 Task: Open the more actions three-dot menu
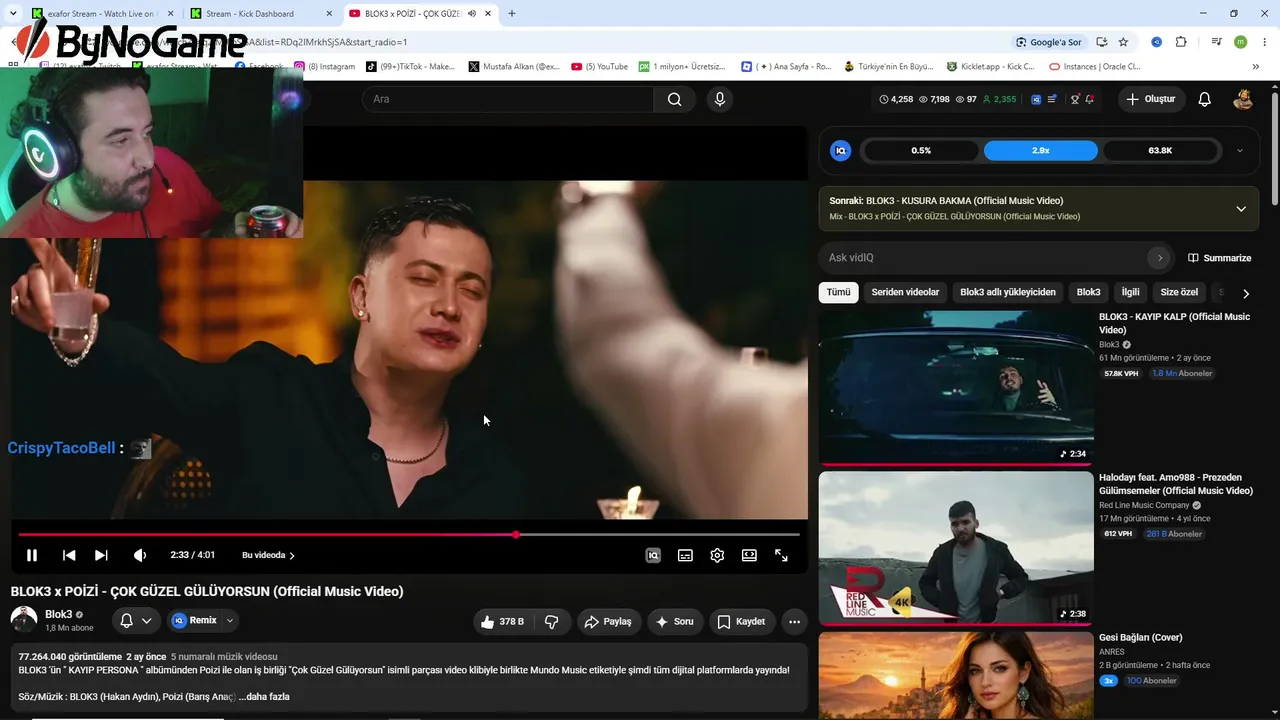tap(794, 621)
